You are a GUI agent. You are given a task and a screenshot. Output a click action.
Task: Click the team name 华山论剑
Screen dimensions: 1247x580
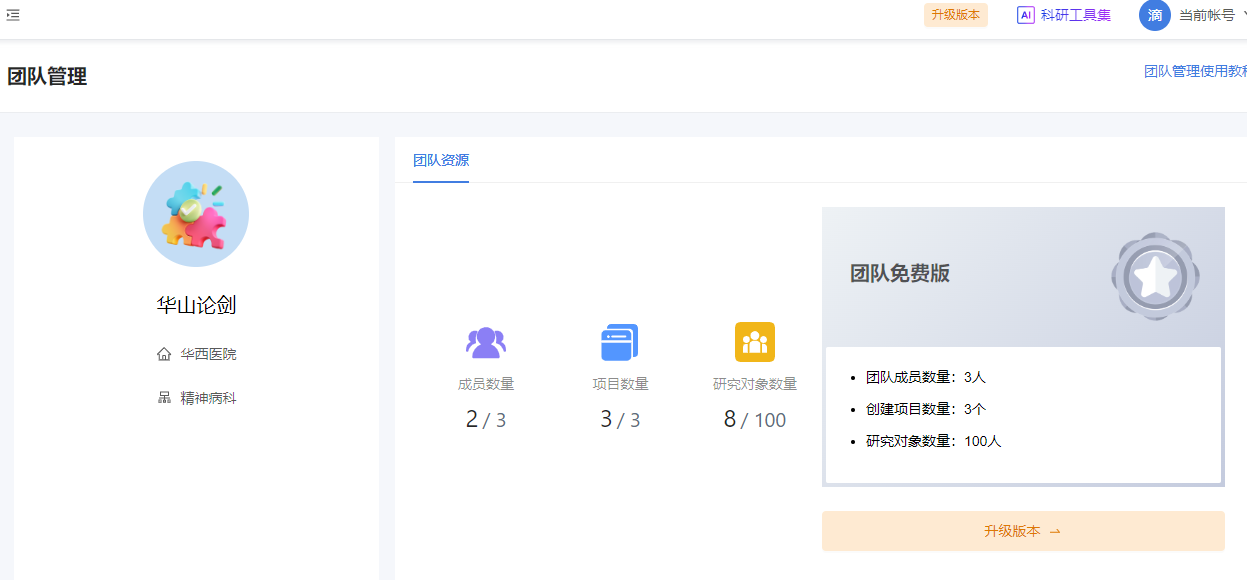(196, 305)
